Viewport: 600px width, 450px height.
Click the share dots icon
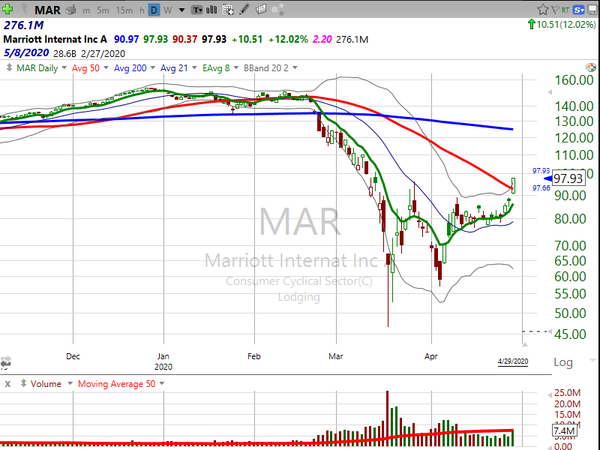tap(277, 10)
